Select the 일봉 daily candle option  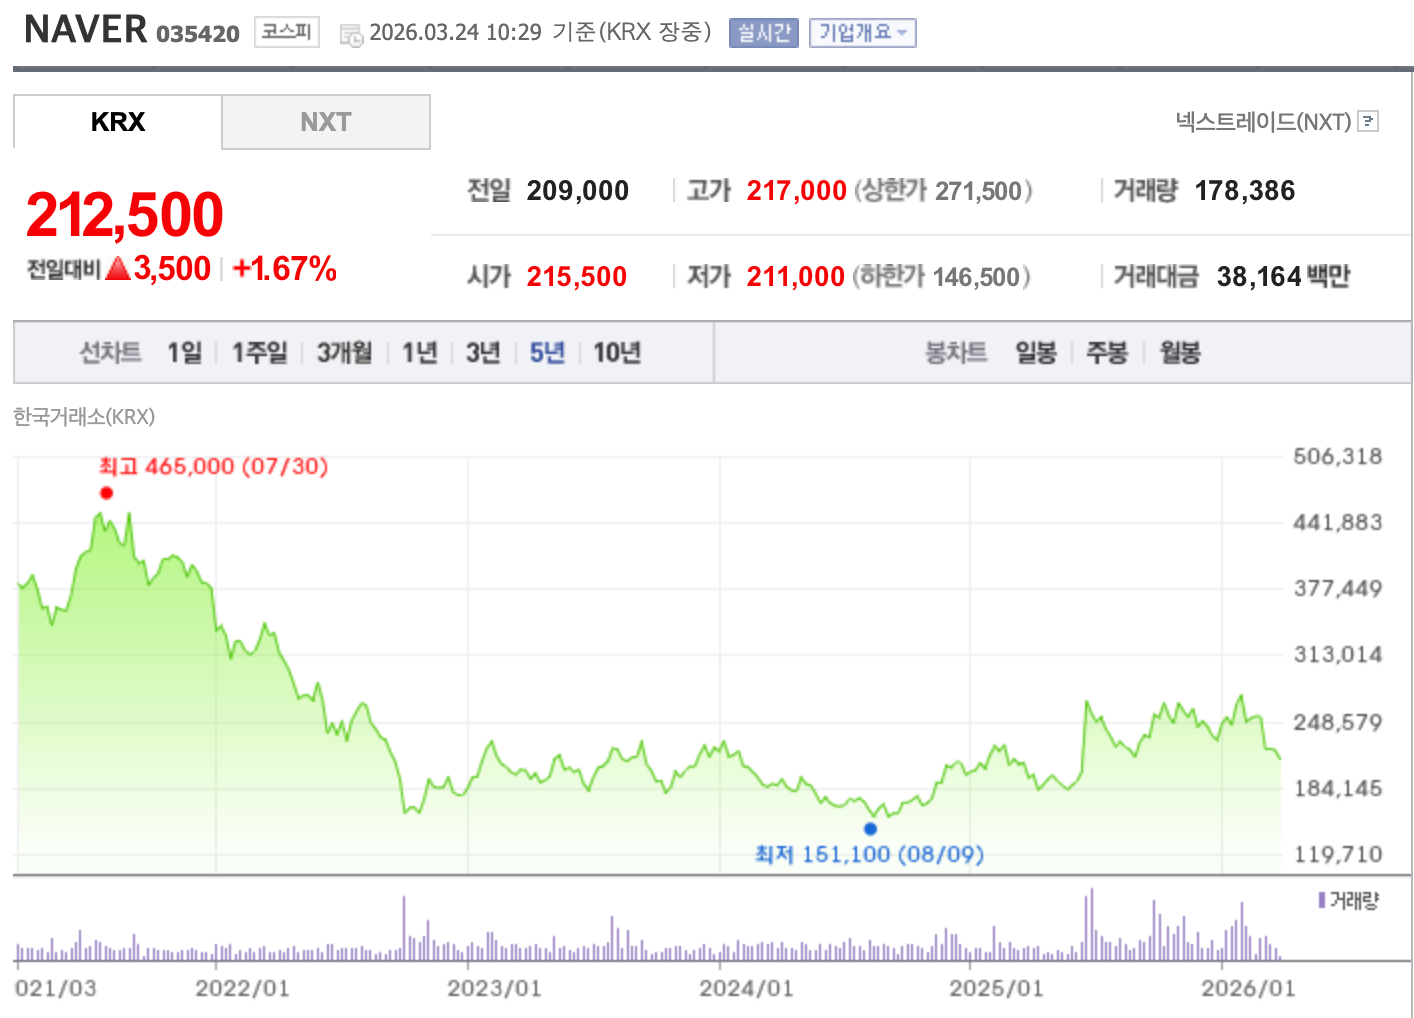tap(1035, 352)
